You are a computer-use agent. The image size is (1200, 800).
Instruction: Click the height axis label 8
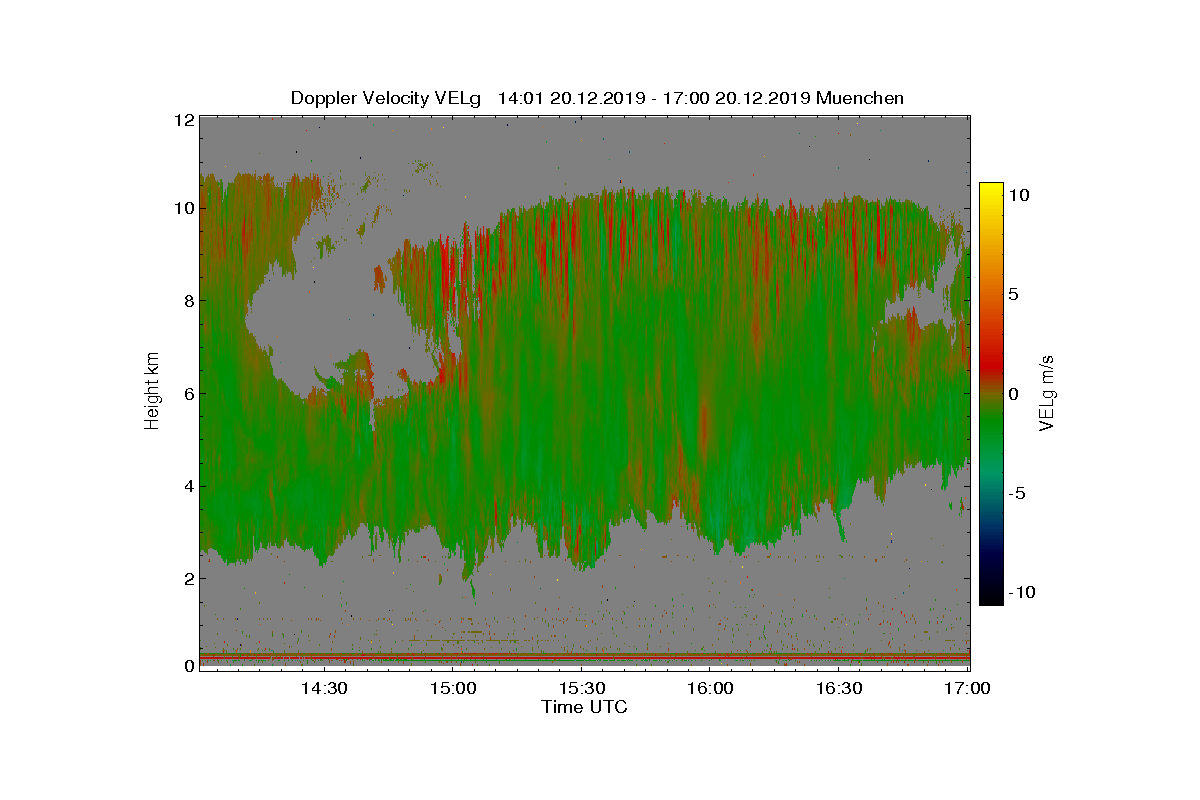[188, 300]
